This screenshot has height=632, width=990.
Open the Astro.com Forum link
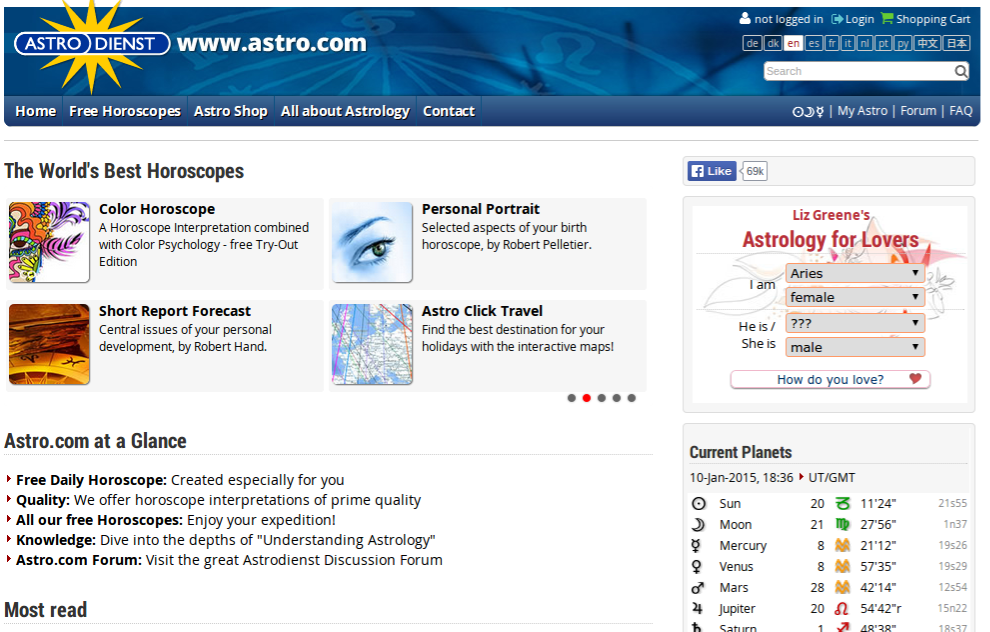tap(79, 560)
